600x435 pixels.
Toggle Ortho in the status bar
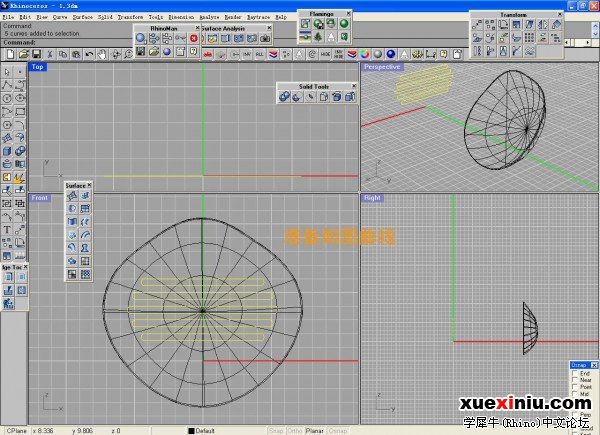pyautogui.click(x=295, y=431)
